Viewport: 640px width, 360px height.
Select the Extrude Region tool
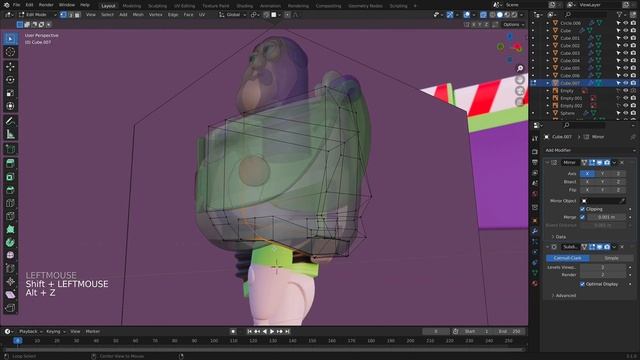11,163
